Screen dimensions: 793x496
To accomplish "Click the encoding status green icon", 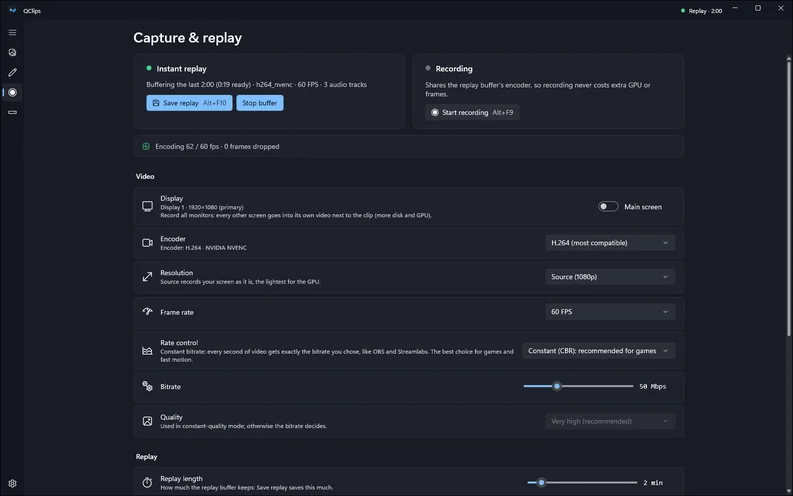I will 146,146.
